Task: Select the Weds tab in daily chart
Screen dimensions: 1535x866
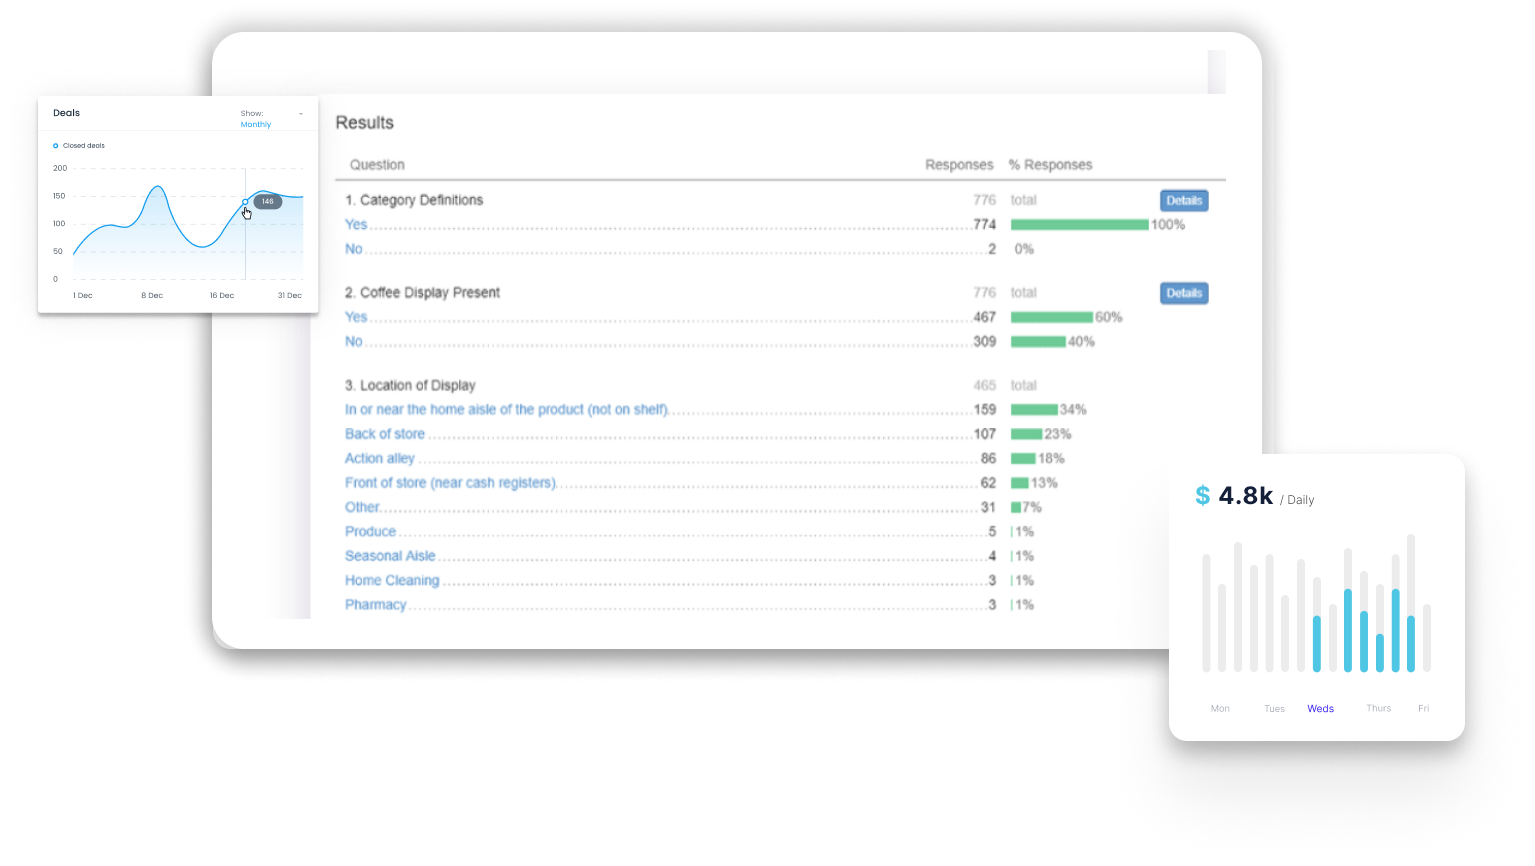Action: 1320,709
